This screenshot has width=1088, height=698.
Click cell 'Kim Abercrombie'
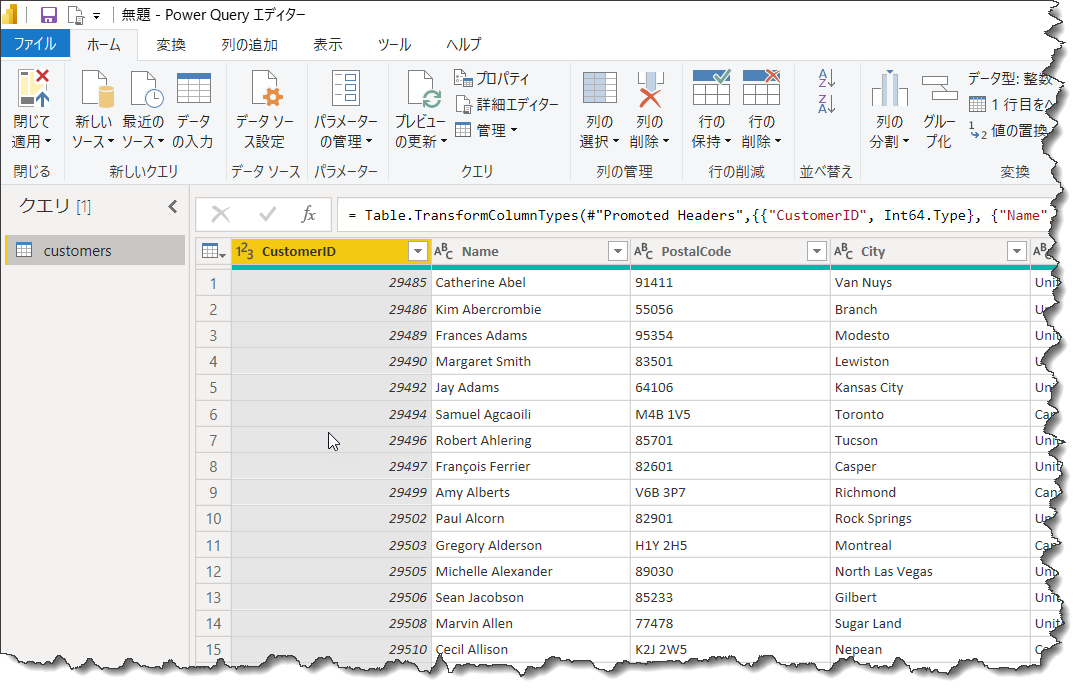point(530,309)
